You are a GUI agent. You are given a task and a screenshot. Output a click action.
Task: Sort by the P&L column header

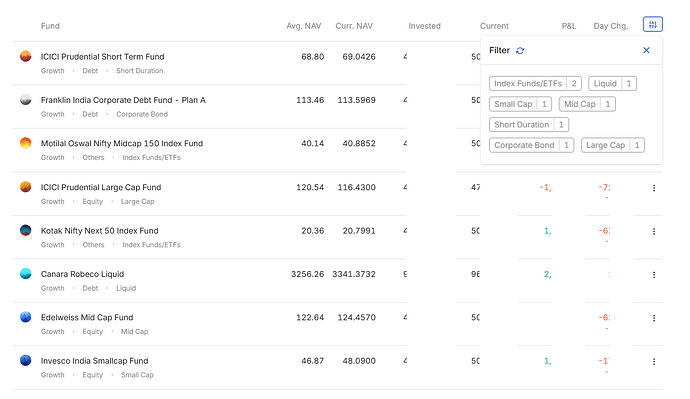point(569,26)
